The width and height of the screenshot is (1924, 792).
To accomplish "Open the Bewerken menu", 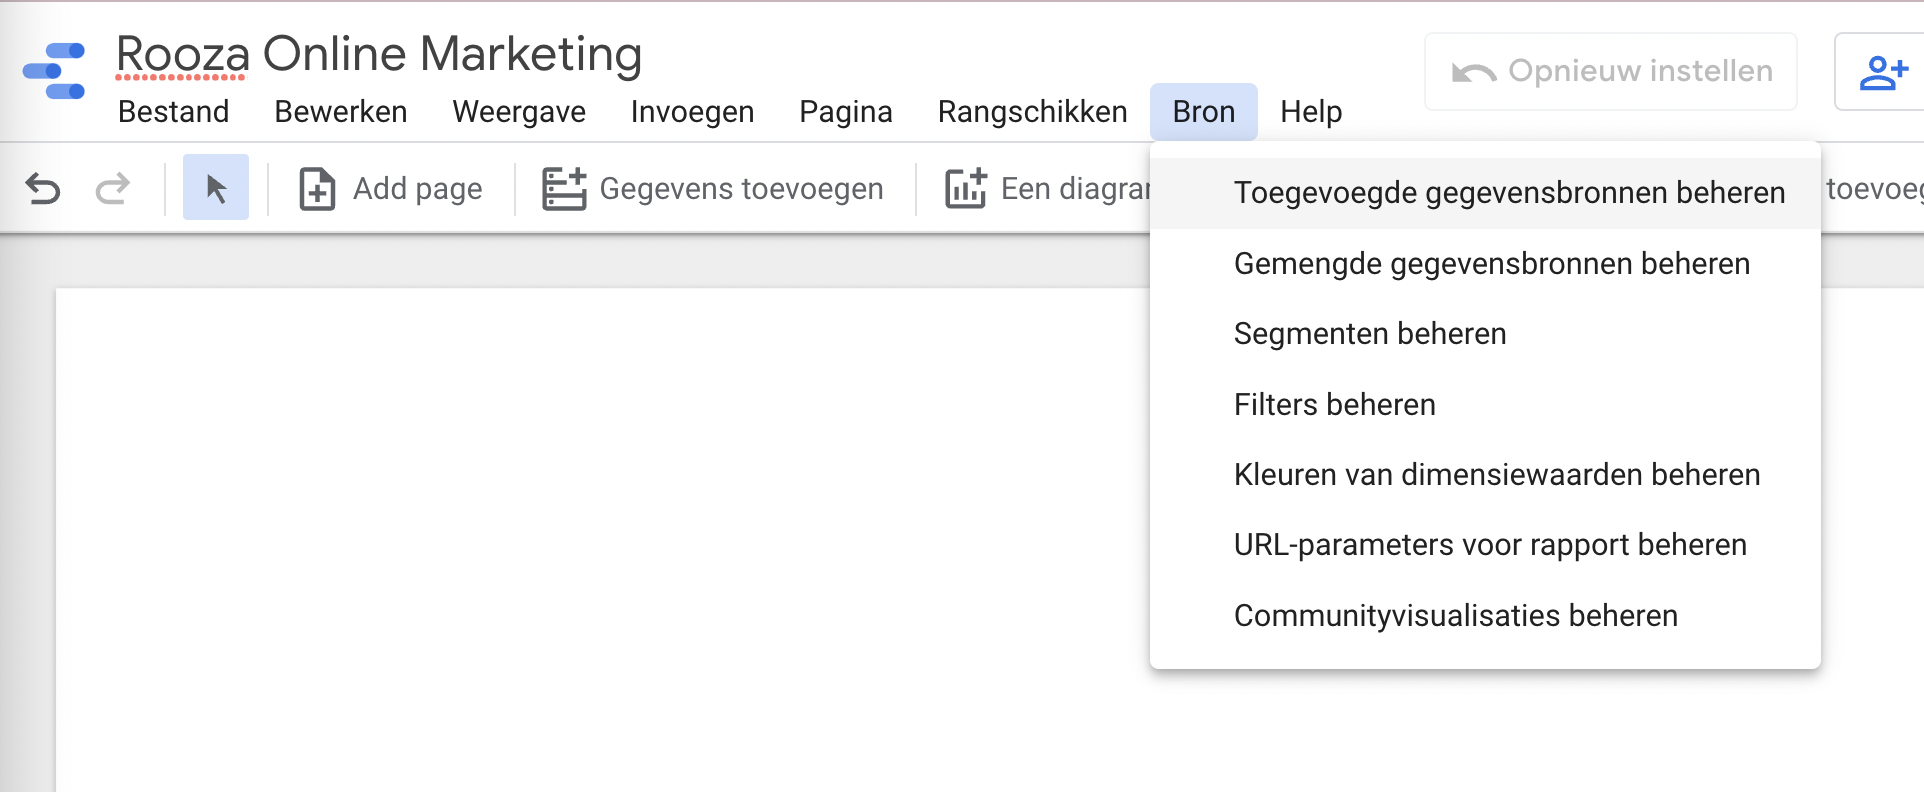I will point(341,112).
